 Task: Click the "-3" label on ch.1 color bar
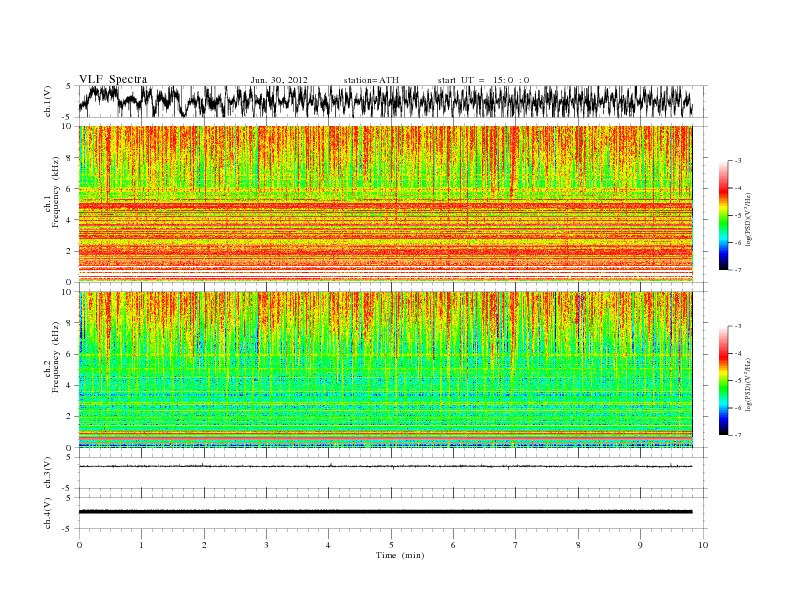tap(738, 161)
